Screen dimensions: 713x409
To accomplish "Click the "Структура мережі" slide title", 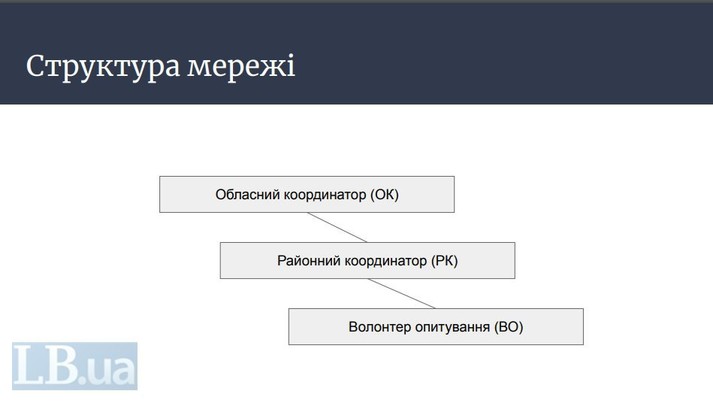I will click(x=160, y=66).
